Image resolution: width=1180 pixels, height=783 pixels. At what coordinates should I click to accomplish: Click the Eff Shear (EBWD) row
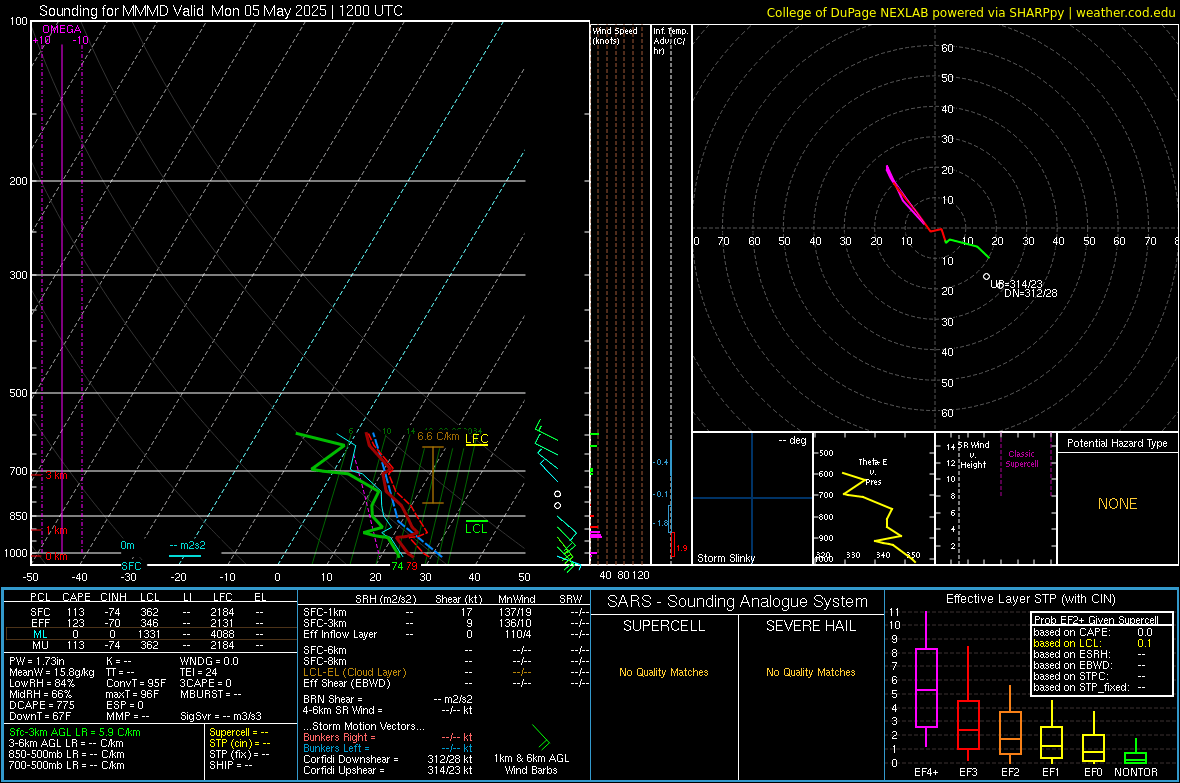click(x=446, y=683)
